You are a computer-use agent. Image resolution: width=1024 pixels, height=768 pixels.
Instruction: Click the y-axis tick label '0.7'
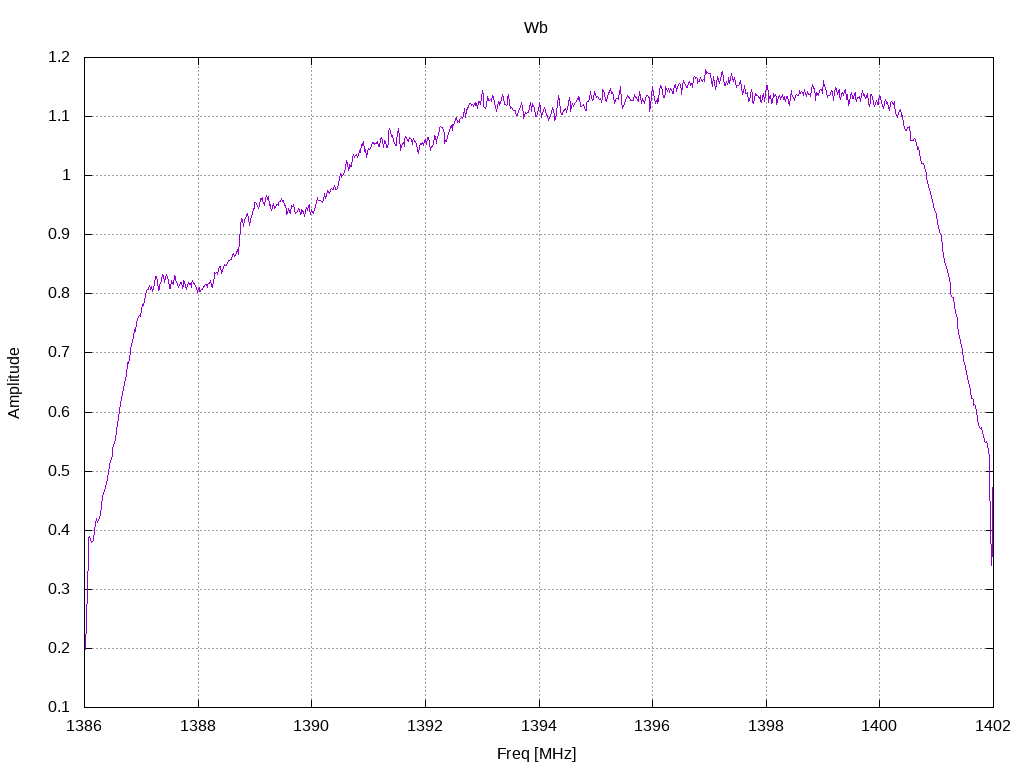coord(59,353)
